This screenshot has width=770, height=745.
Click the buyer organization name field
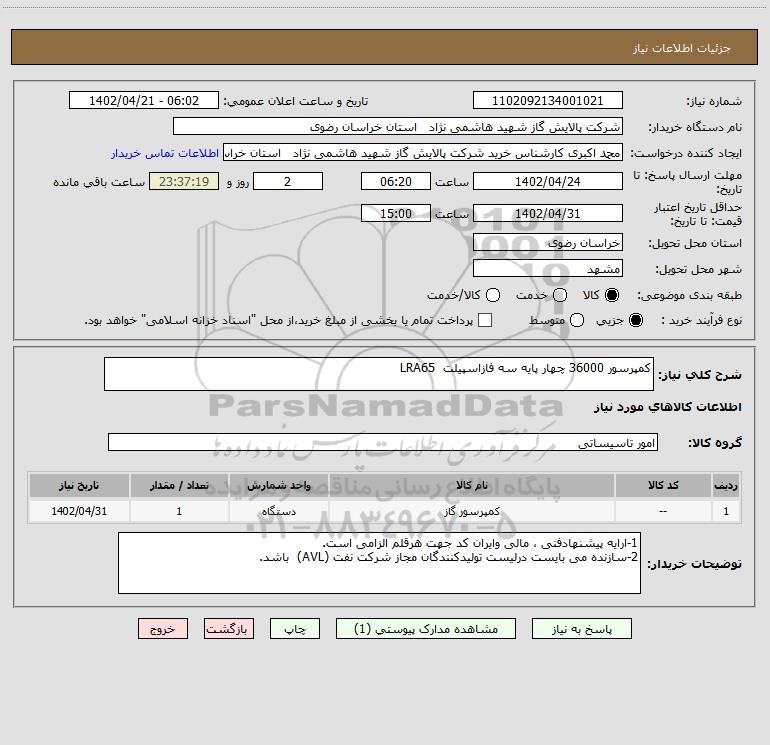(x=398, y=127)
